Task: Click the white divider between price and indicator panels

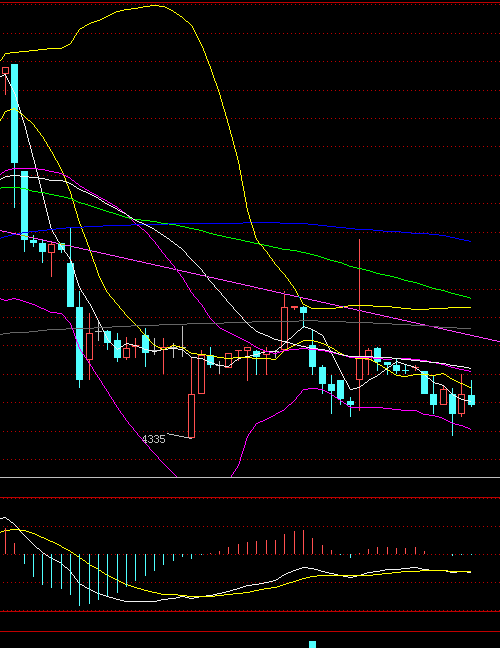Action: [250, 477]
